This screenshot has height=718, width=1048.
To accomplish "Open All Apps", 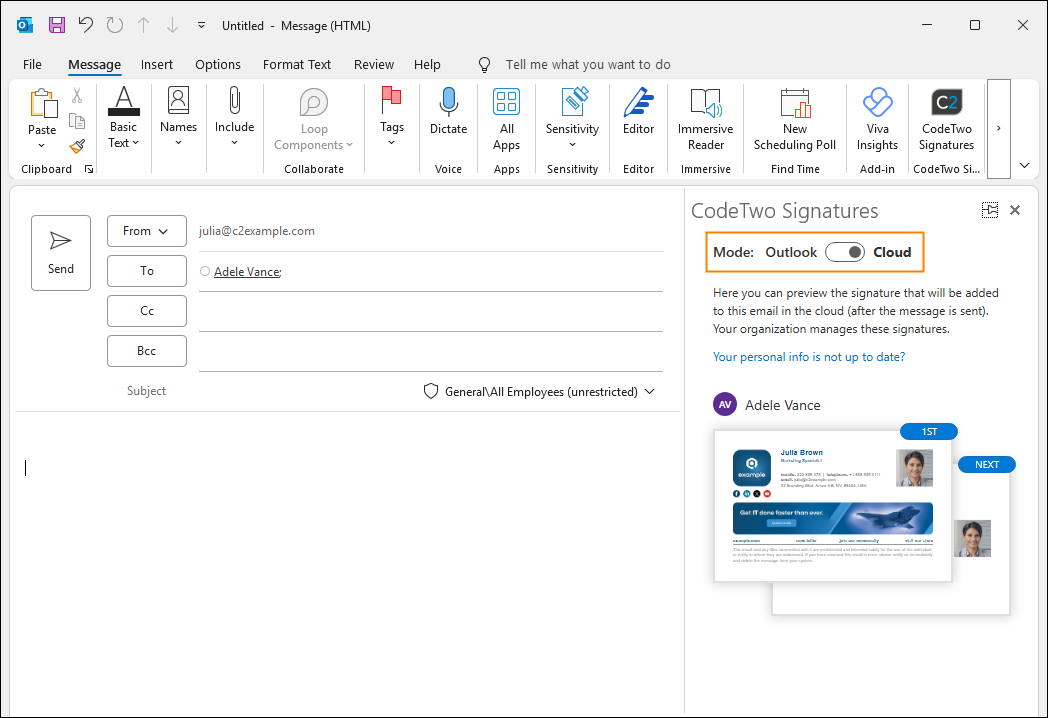I will point(507,119).
